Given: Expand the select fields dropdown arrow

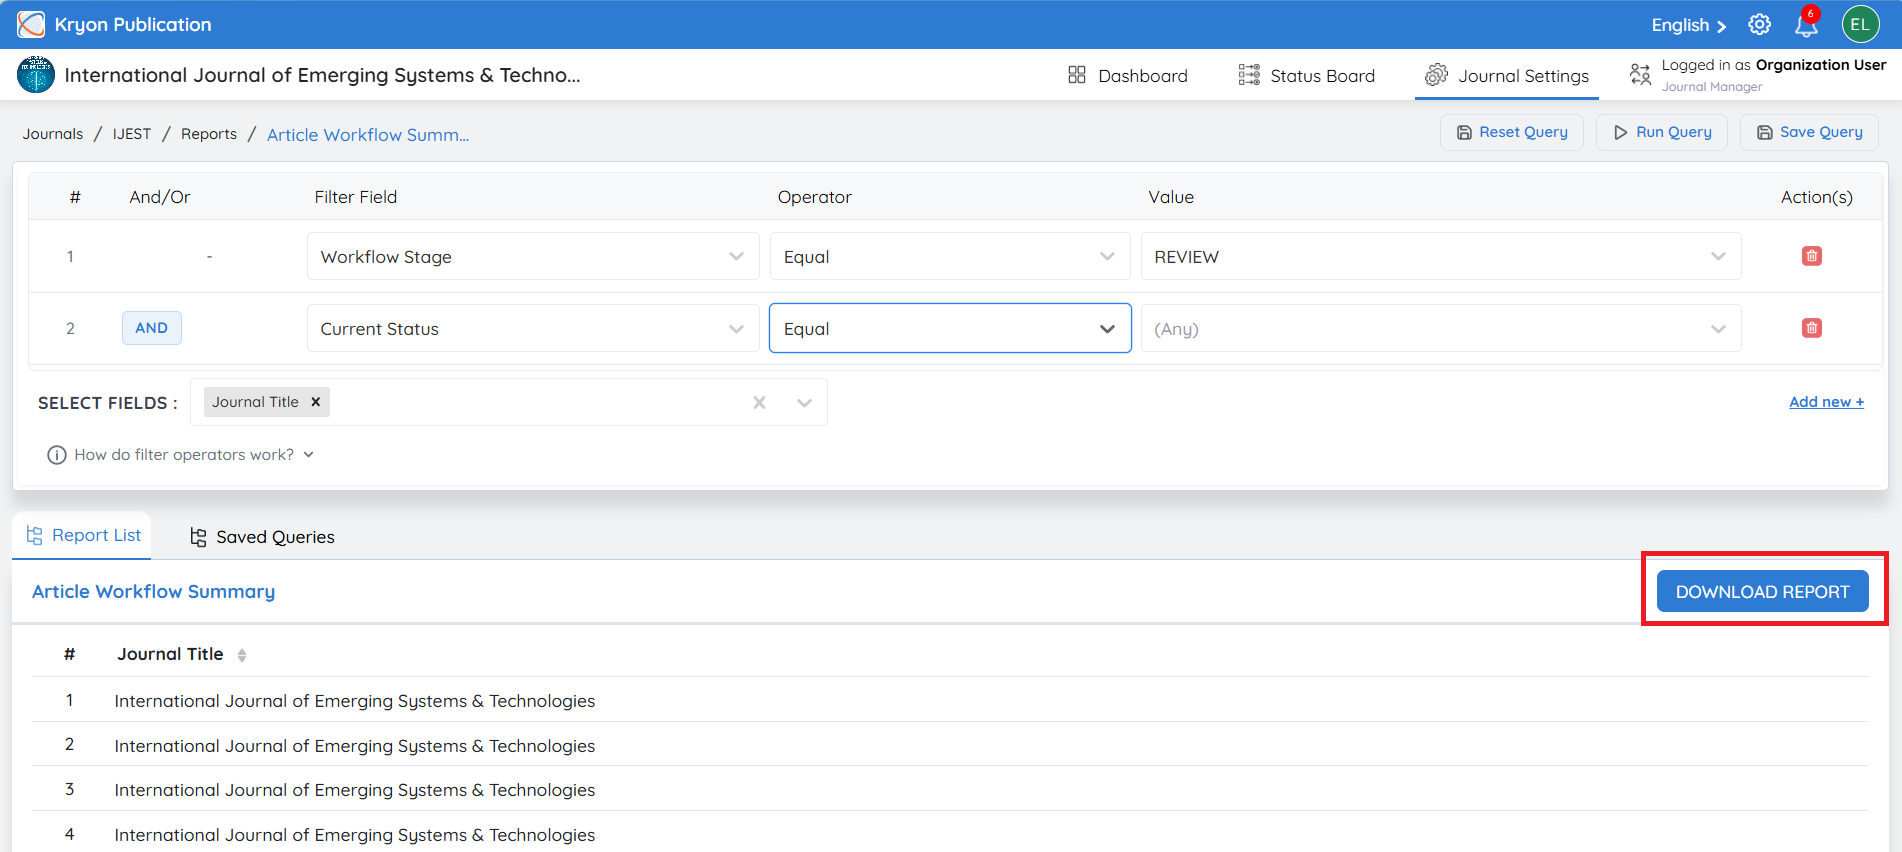Looking at the screenshot, I should point(804,402).
